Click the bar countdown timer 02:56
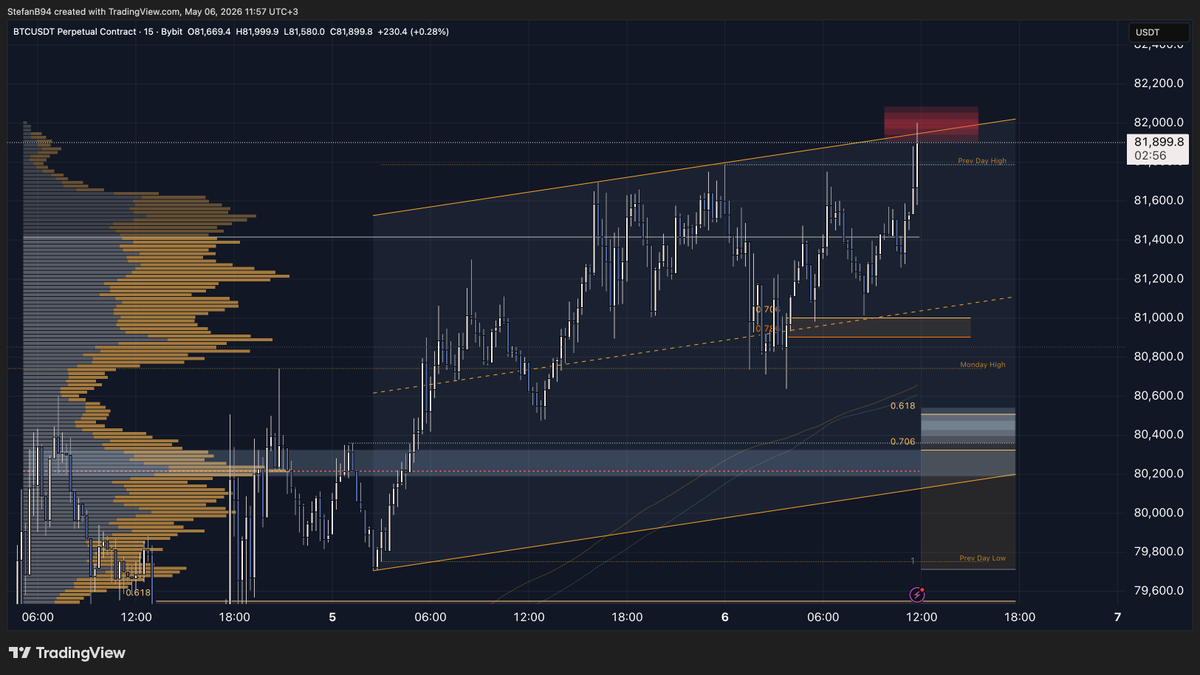 (x=1152, y=156)
